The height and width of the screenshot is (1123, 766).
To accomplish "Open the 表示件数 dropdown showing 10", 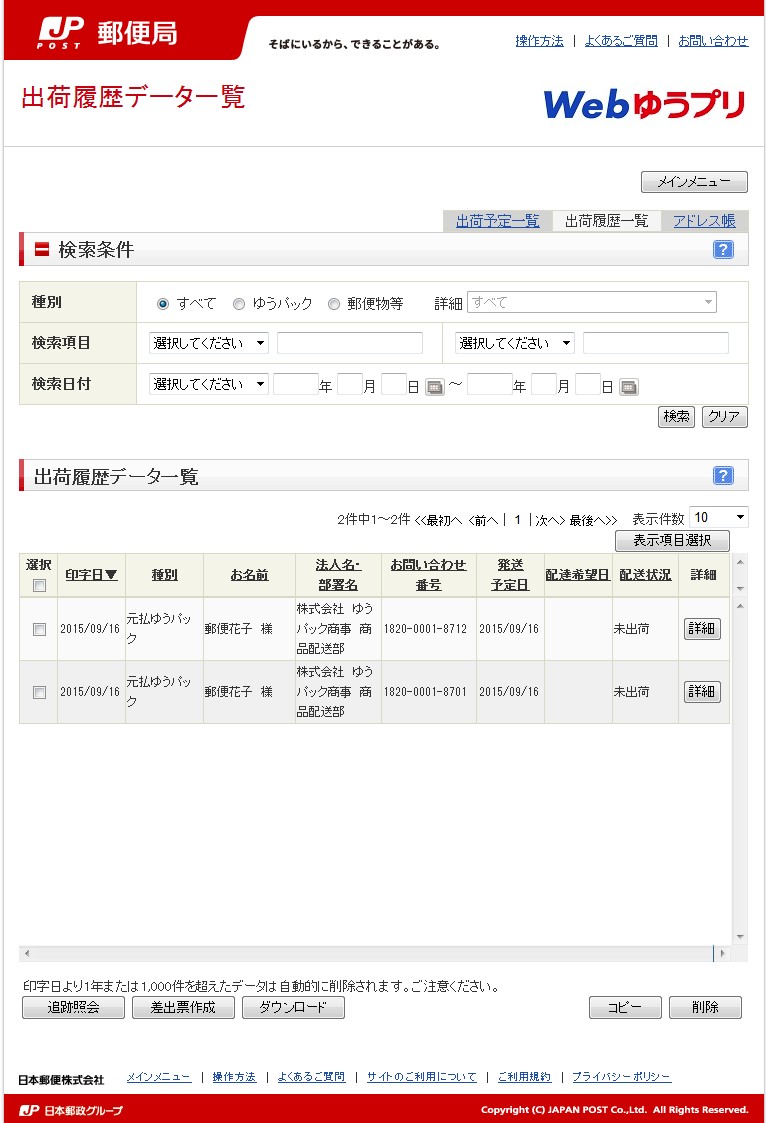I will [x=719, y=517].
